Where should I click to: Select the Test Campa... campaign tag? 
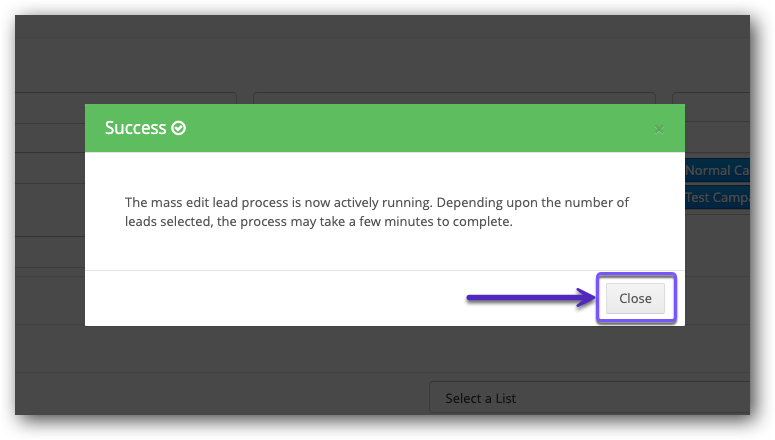coord(716,197)
